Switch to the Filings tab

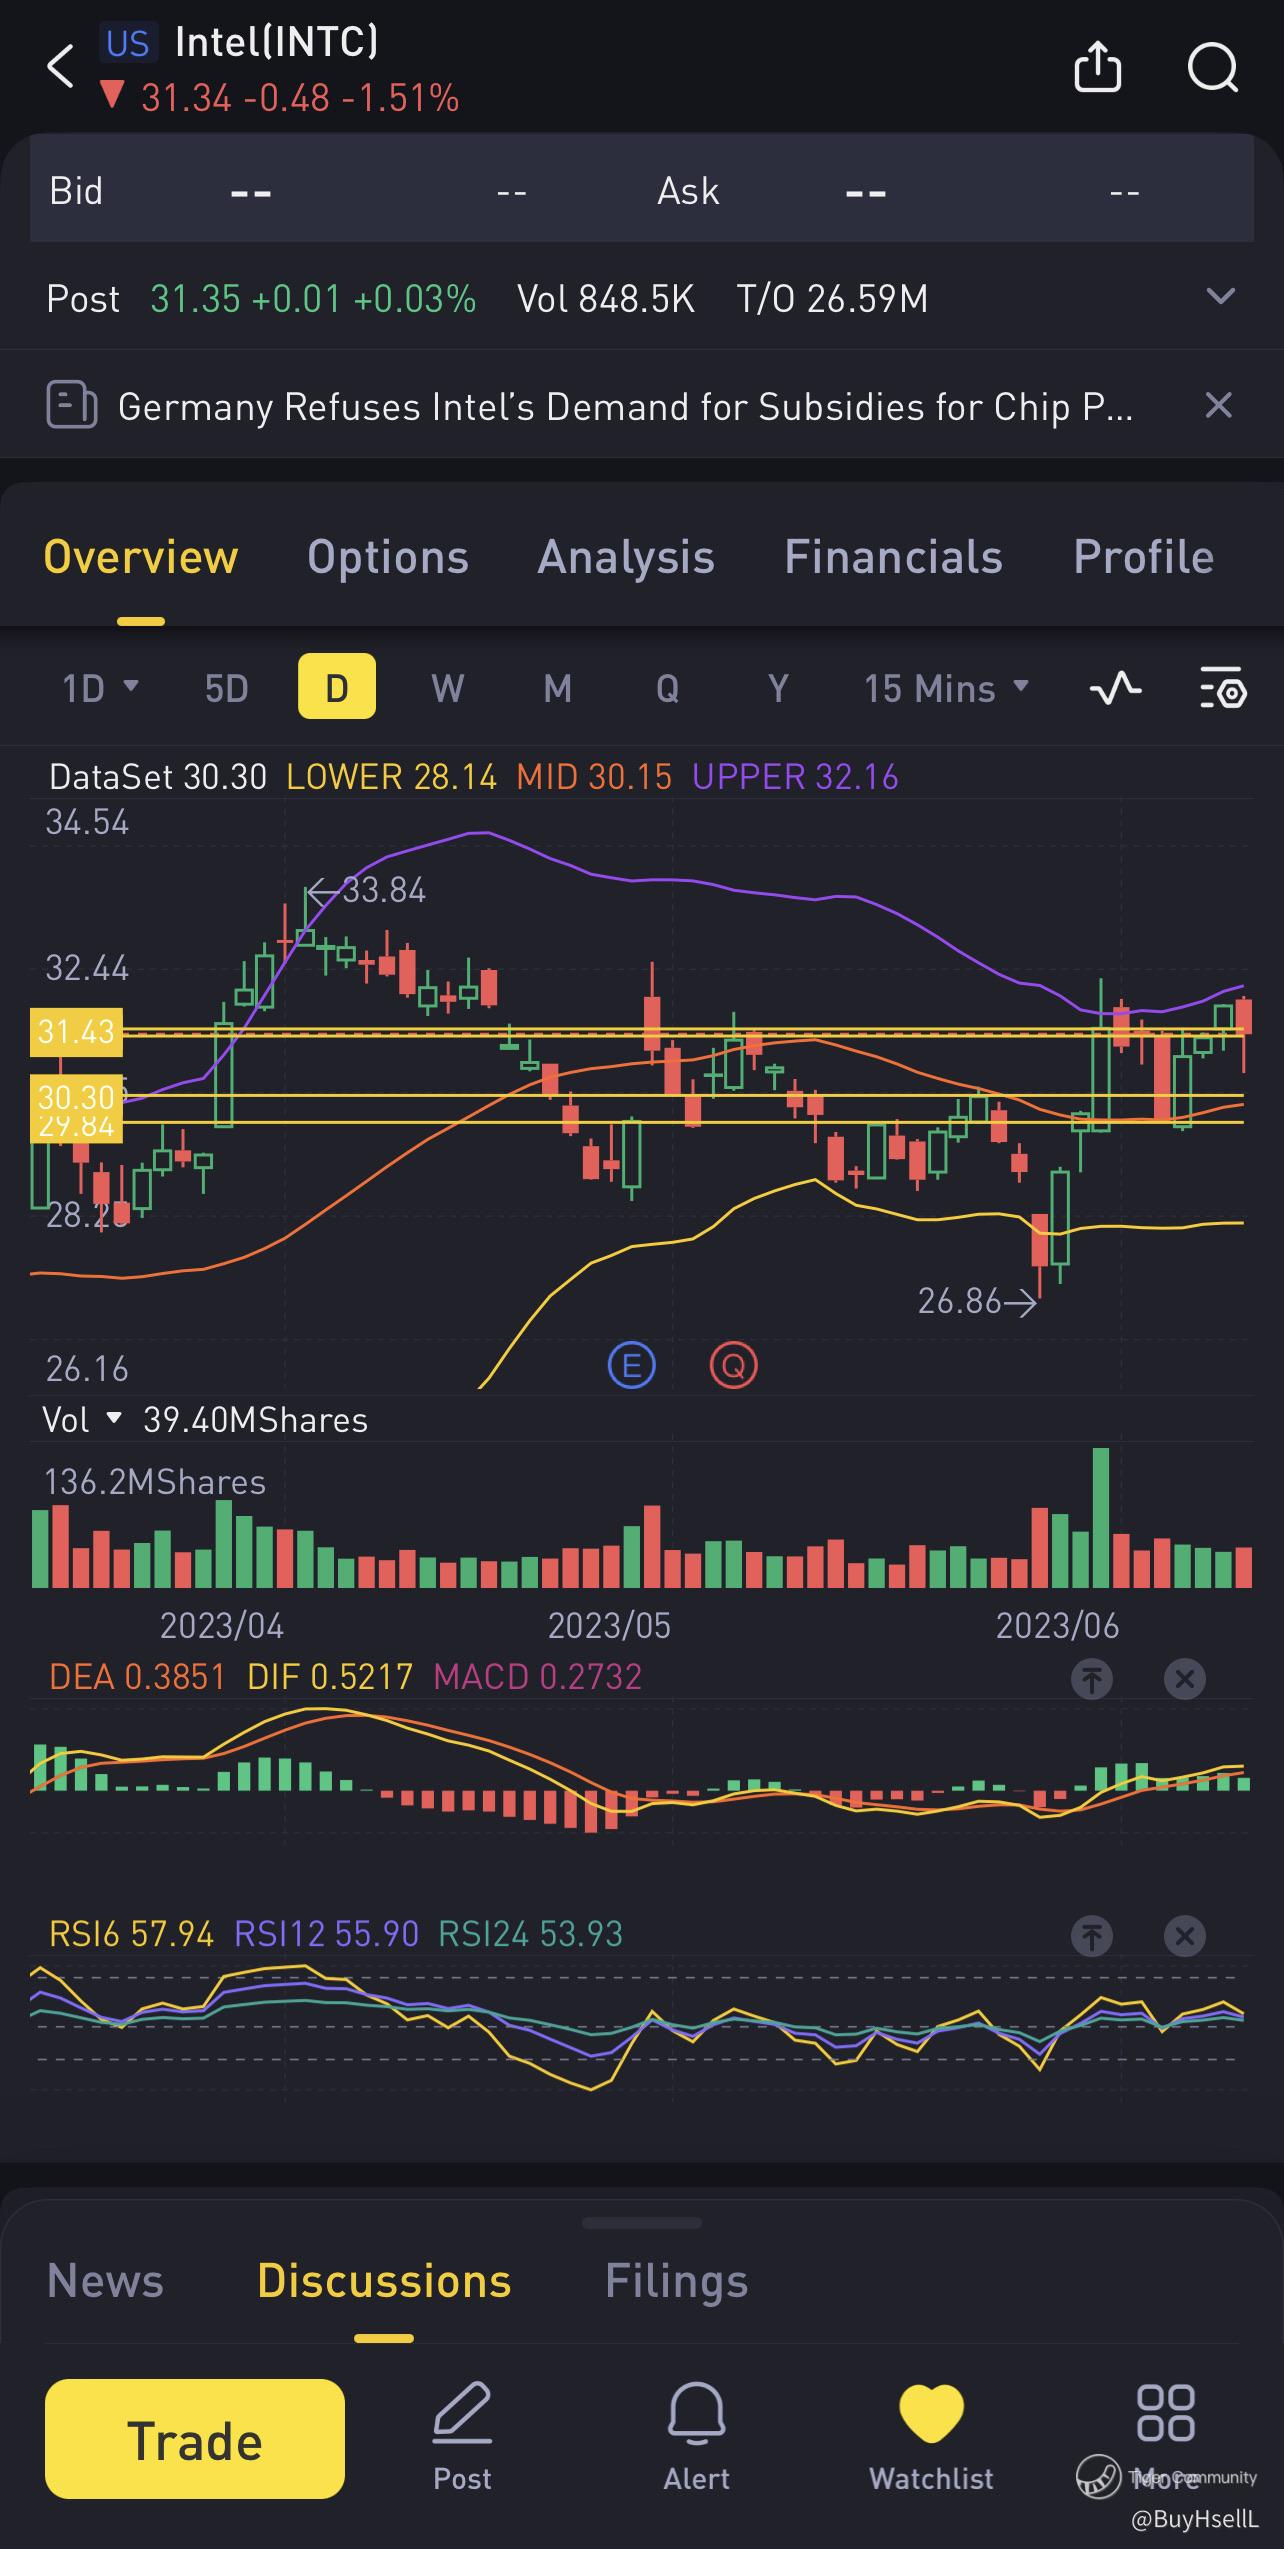[x=676, y=2281]
